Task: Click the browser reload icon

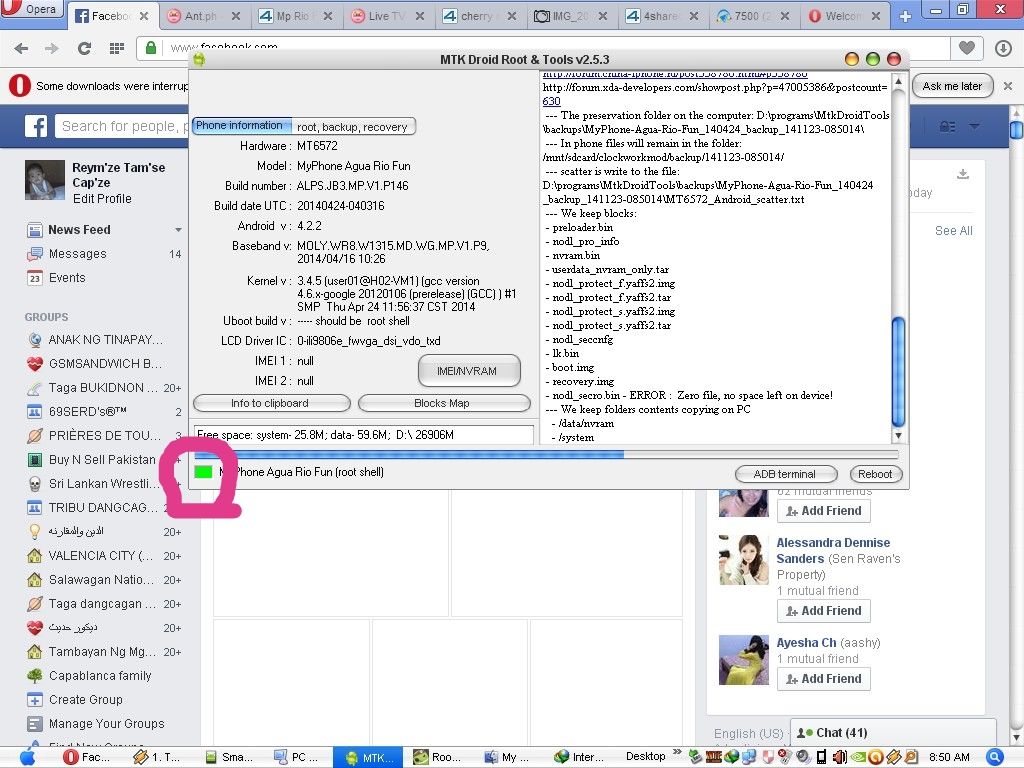Action: [84, 48]
